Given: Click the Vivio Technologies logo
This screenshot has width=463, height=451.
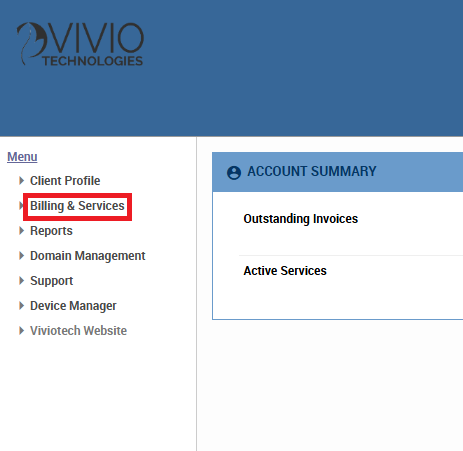Looking at the screenshot, I should pyautogui.click(x=80, y=44).
